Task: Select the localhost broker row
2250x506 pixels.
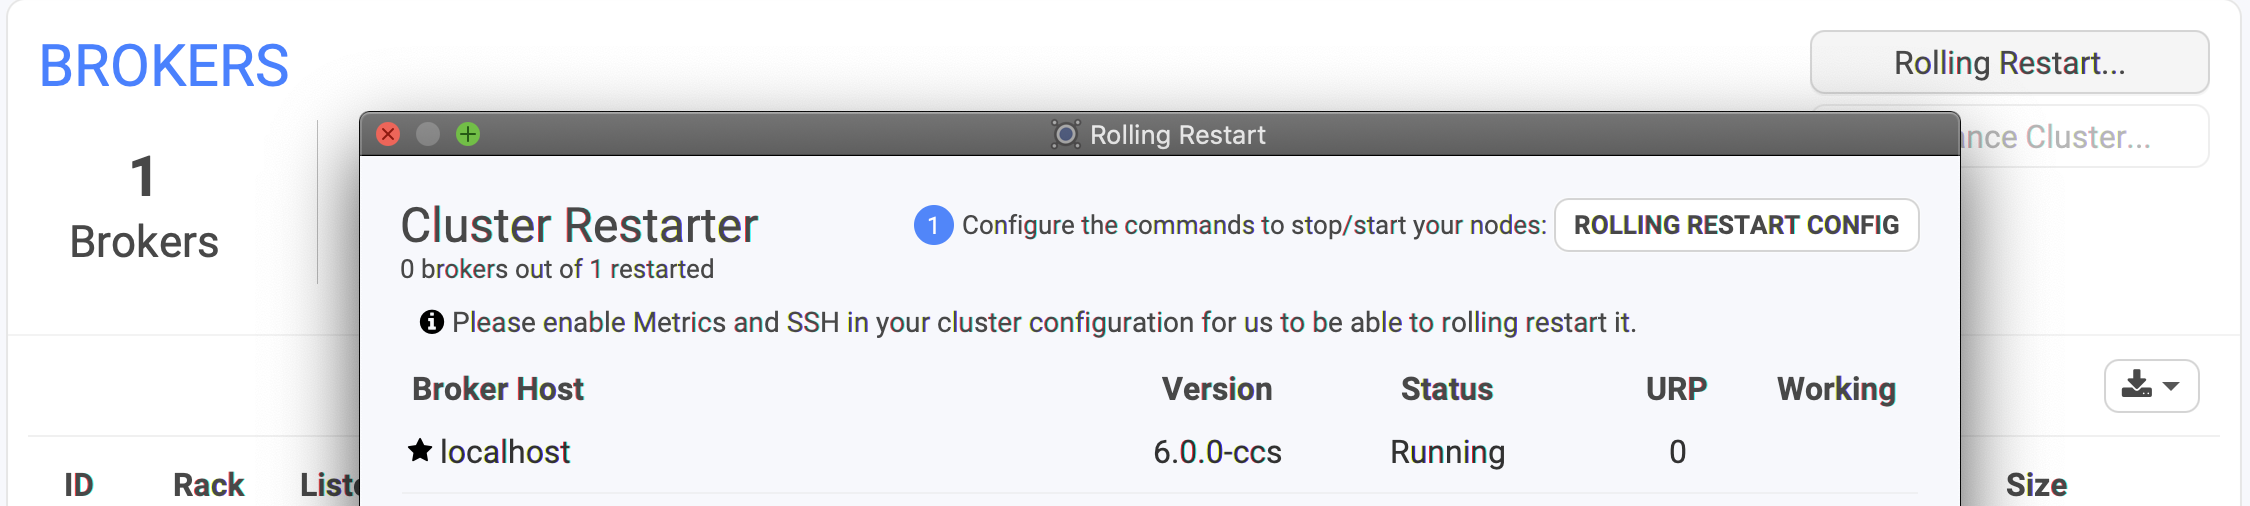Action: click(1159, 452)
